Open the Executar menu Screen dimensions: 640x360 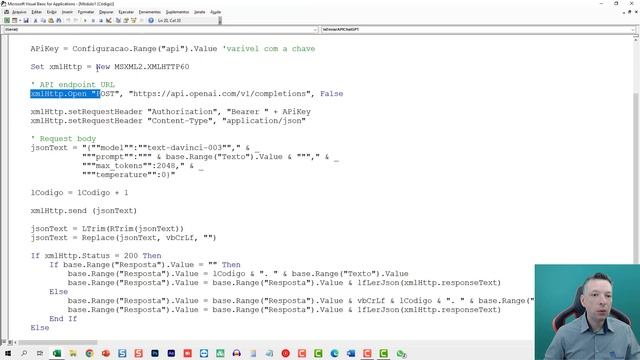click(x=126, y=12)
